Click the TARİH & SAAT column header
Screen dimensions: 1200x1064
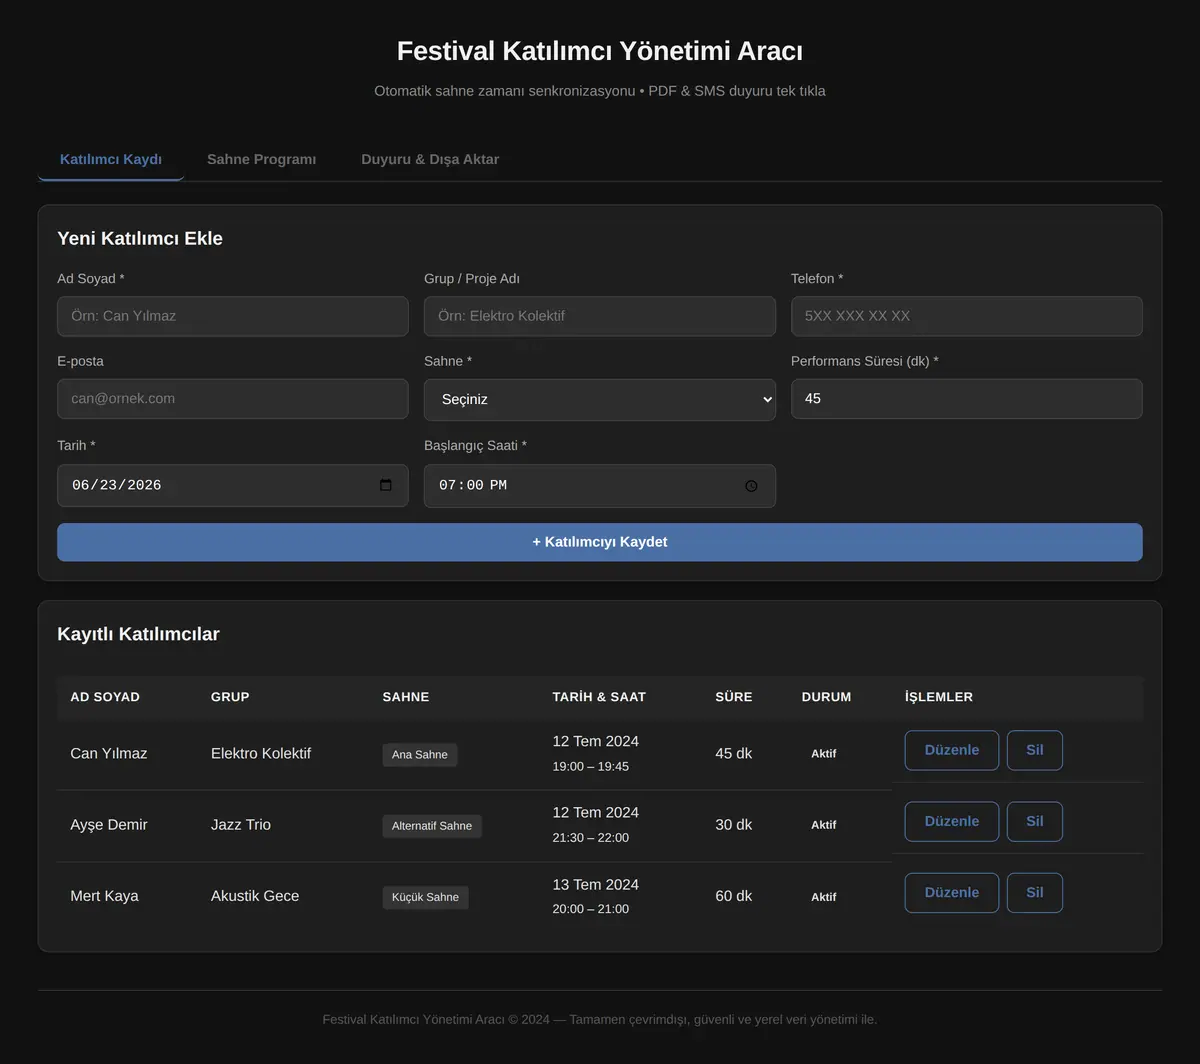click(x=600, y=697)
